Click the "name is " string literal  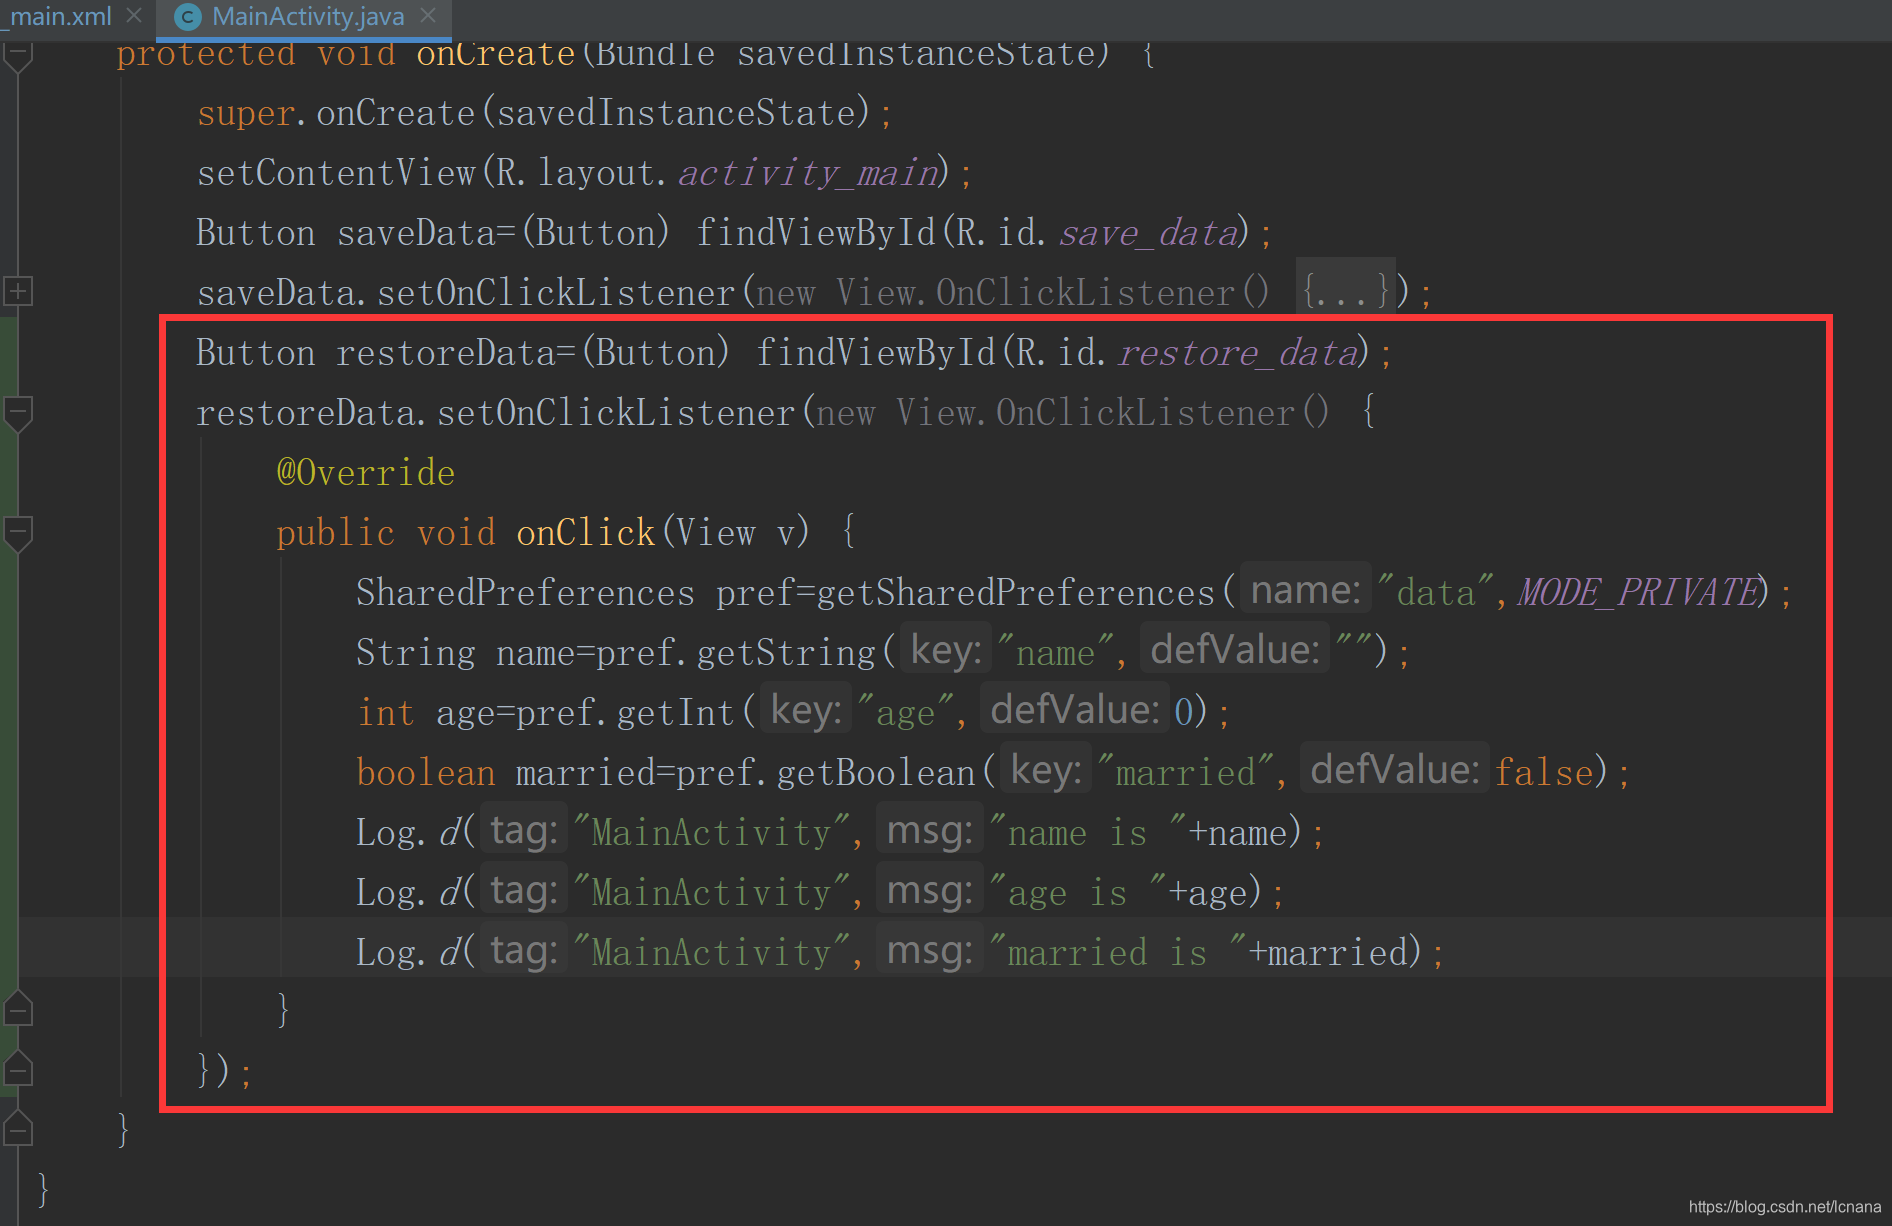(x=1087, y=832)
